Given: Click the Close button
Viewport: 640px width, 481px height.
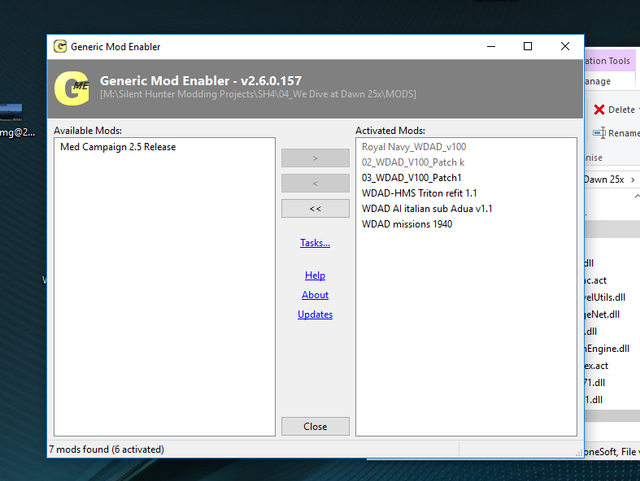Looking at the screenshot, I should [315, 426].
